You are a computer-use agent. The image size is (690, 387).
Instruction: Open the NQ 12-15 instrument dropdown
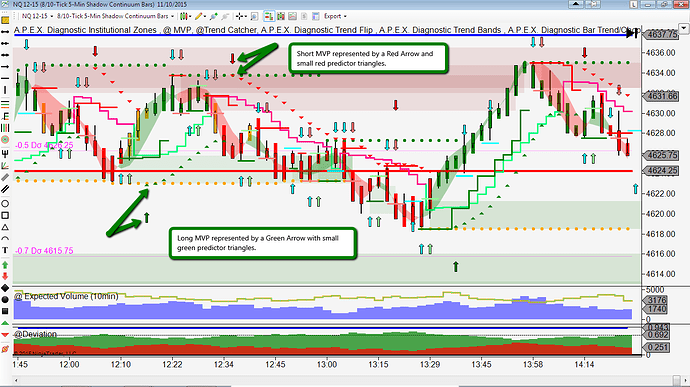37,16
